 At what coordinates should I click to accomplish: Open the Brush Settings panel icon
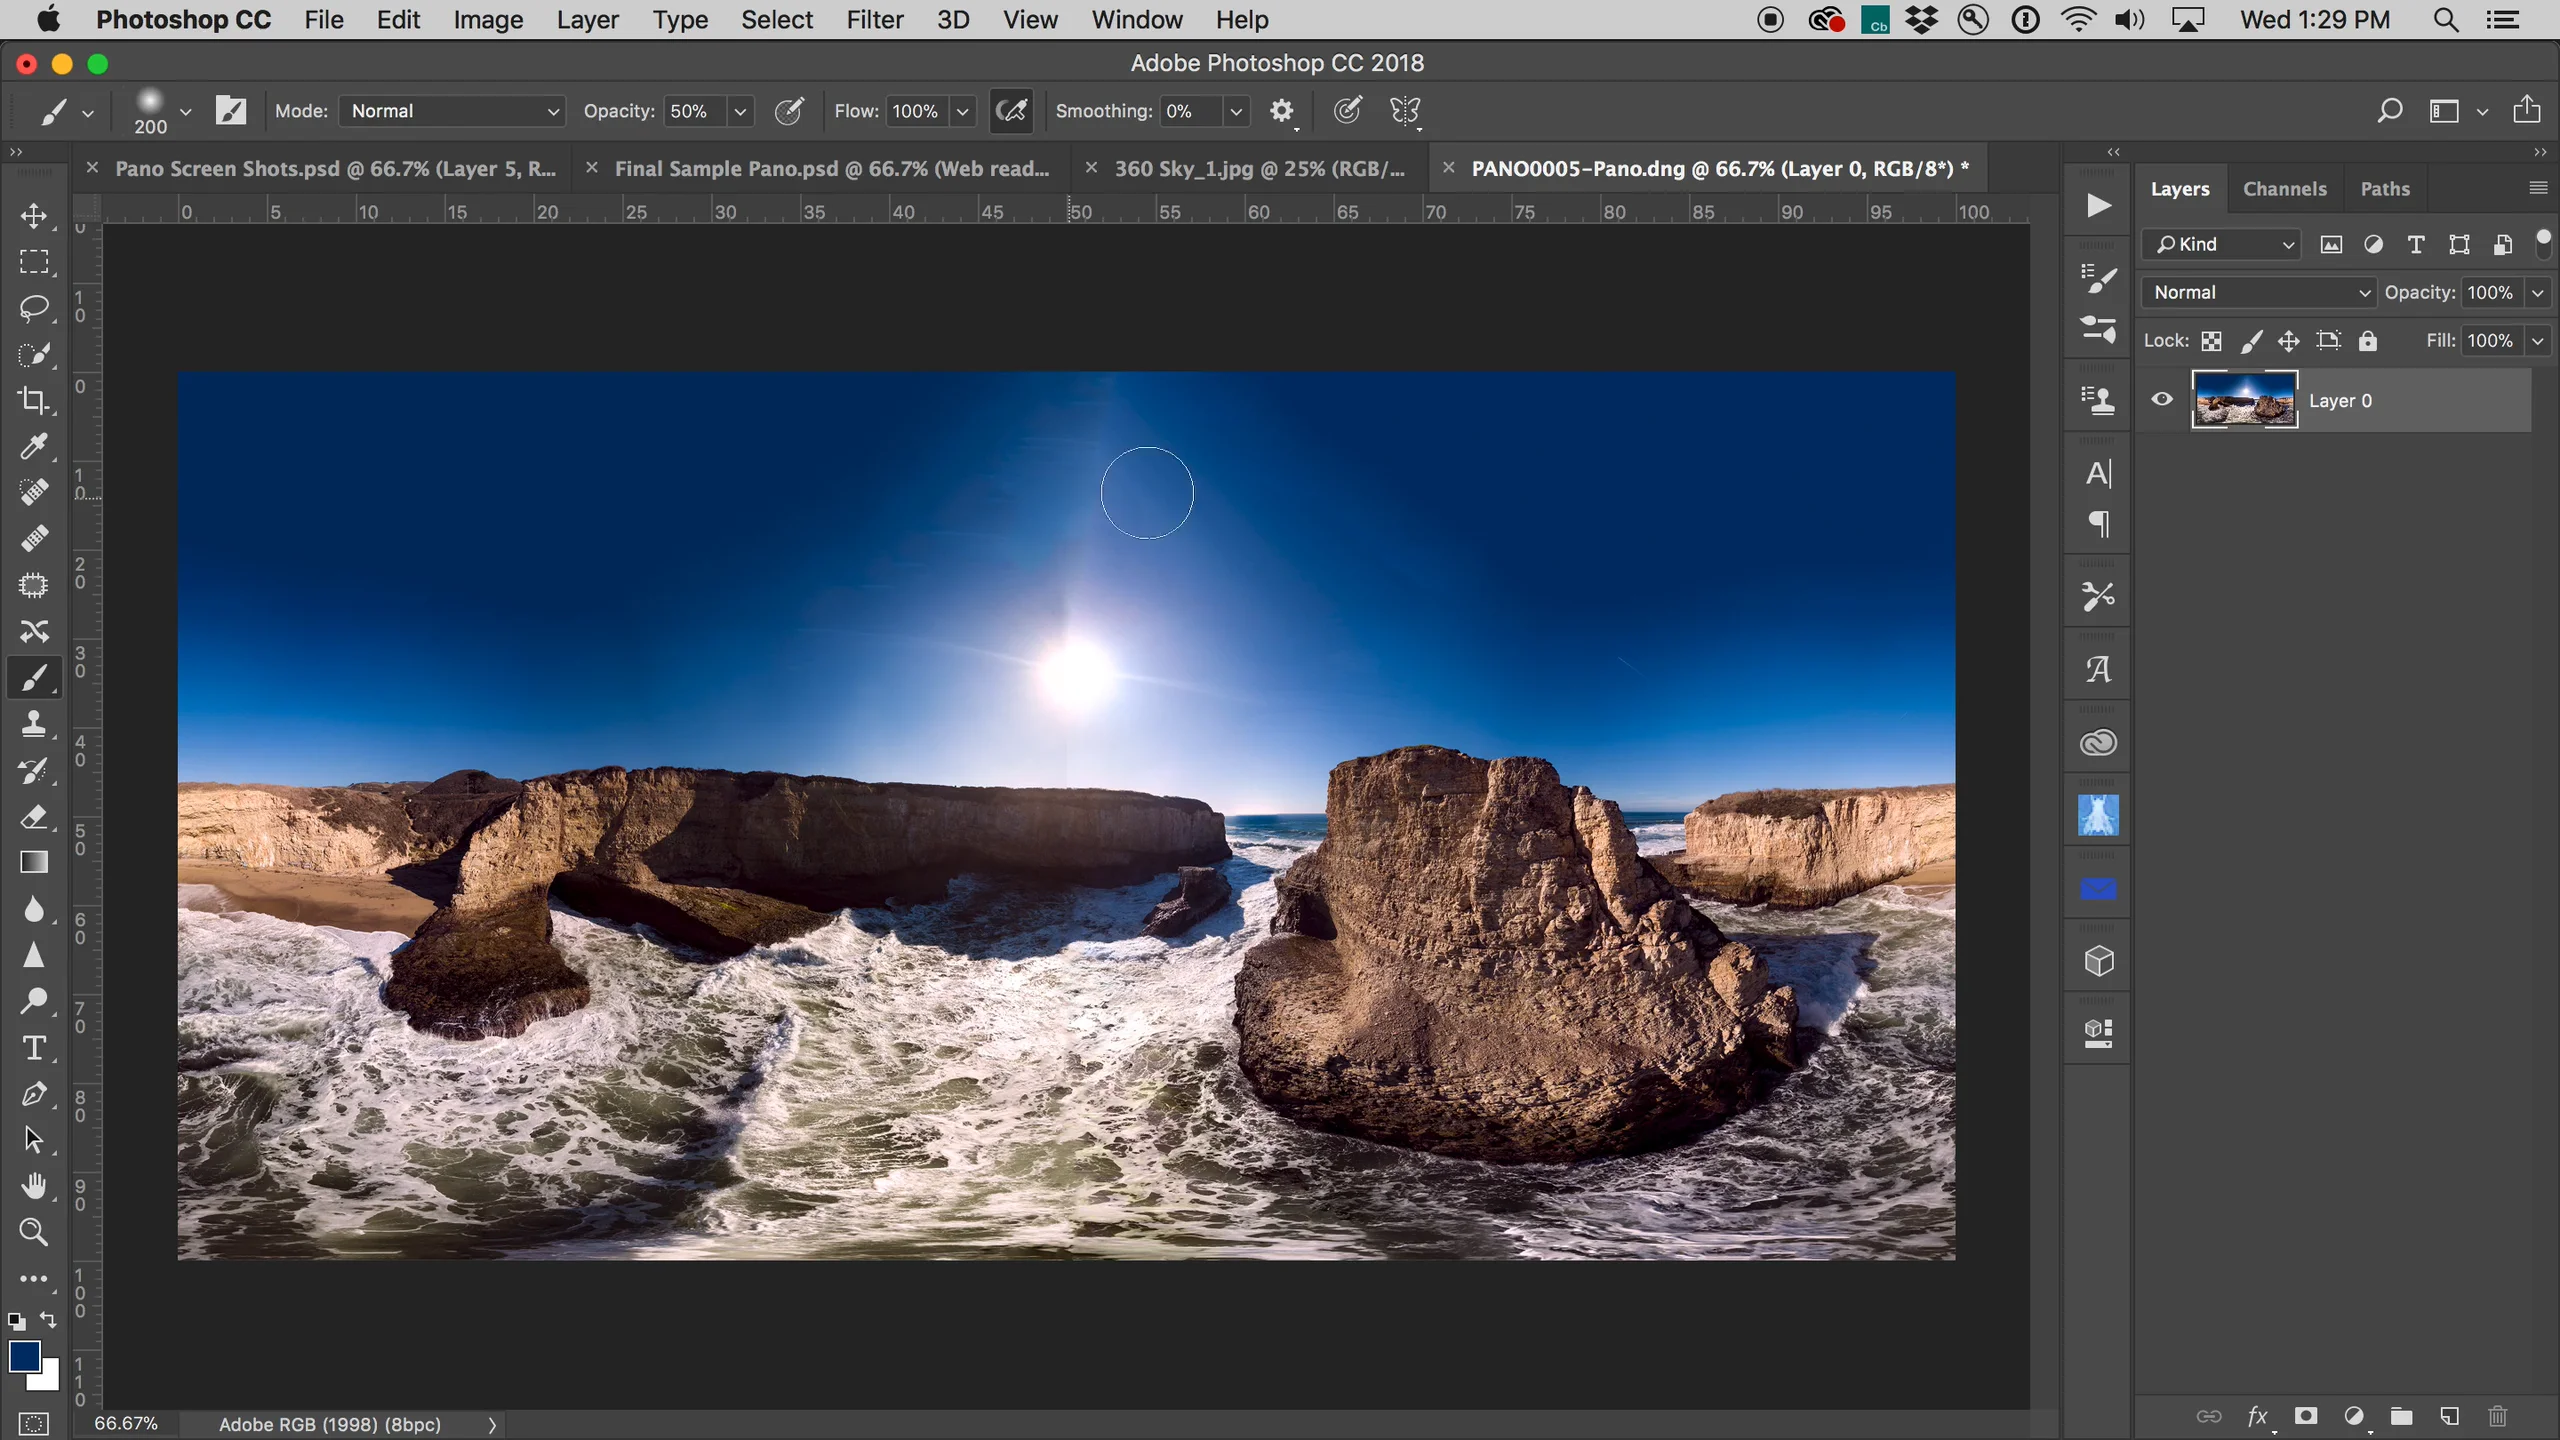pyautogui.click(x=2097, y=281)
